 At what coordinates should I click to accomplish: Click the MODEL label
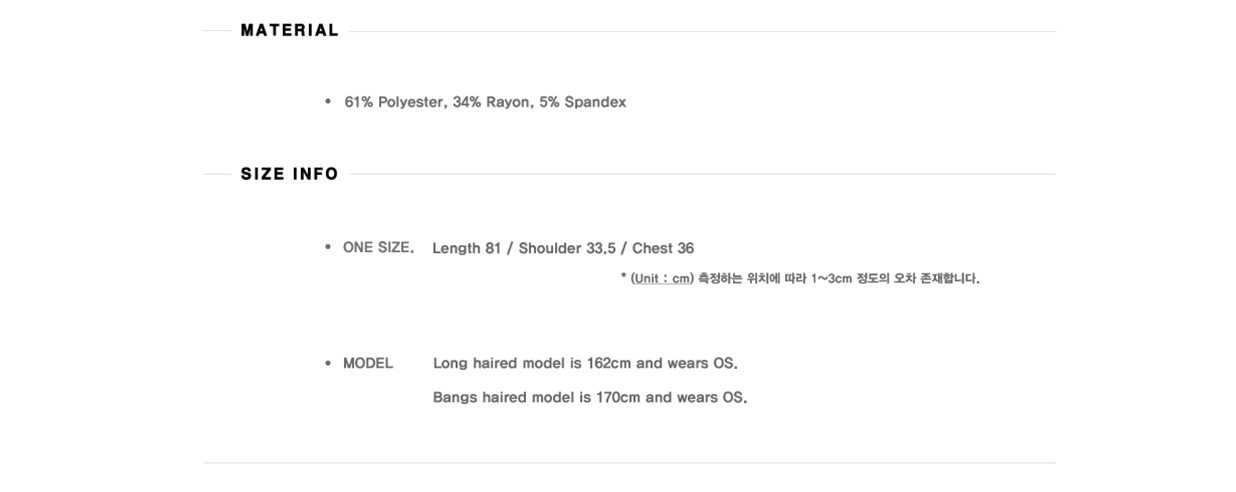(368, 363)
